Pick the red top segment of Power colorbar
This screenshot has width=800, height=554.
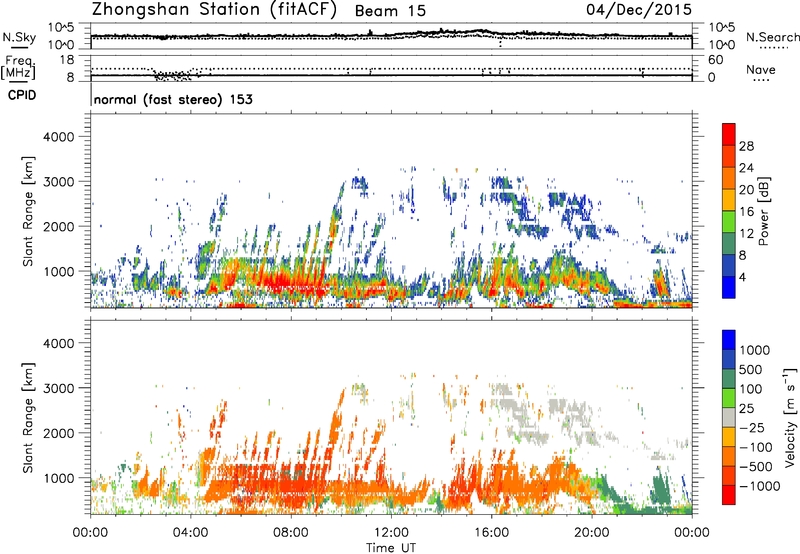coord(729,135)
